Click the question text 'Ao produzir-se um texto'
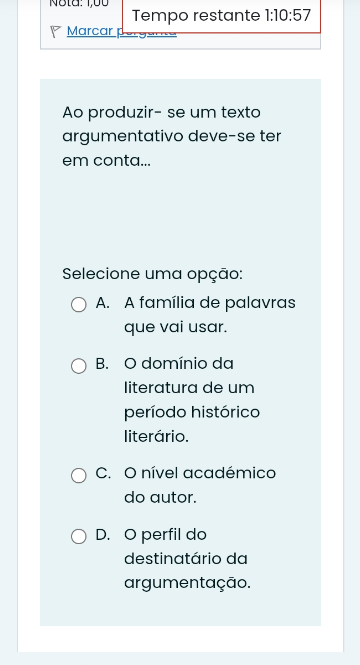 (x=162, y=113)
